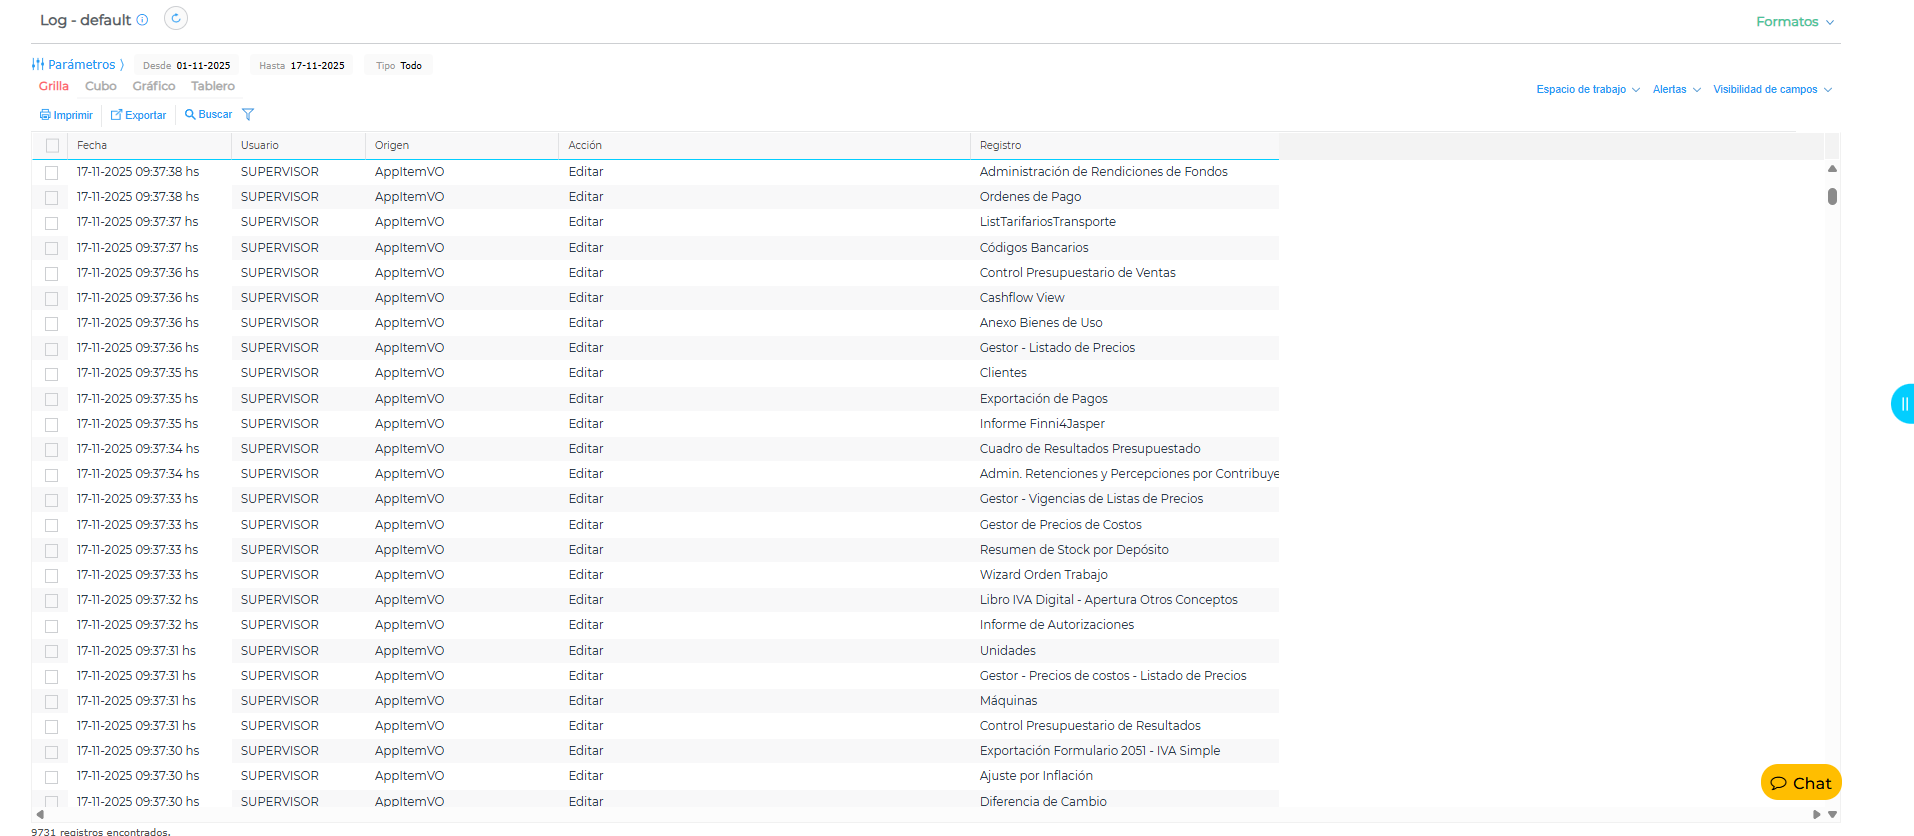Viewport: 1914px width, 836px height.
Task: Click the refresh icon beside Log - default
Action: coord(175,19)
